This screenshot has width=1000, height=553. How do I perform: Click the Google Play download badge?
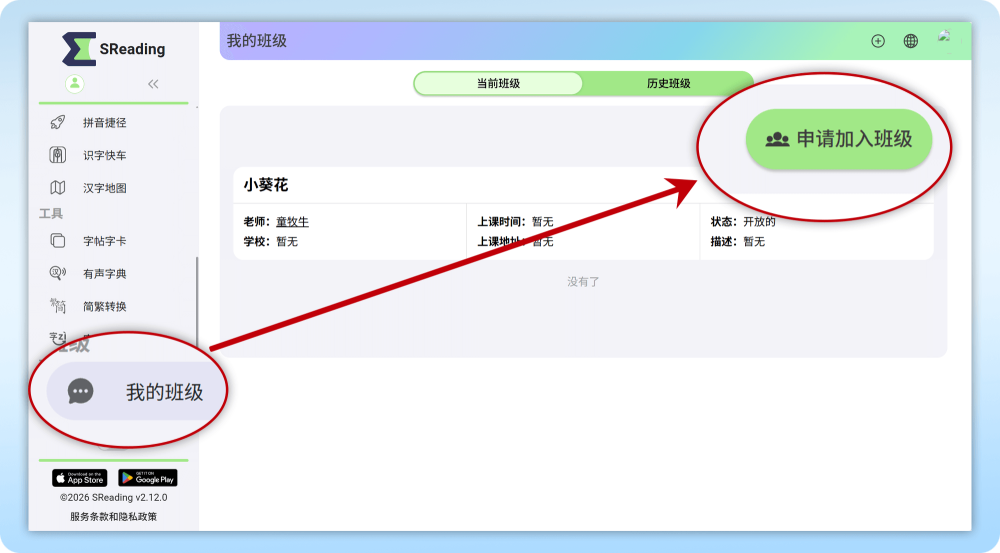point(147,478)
